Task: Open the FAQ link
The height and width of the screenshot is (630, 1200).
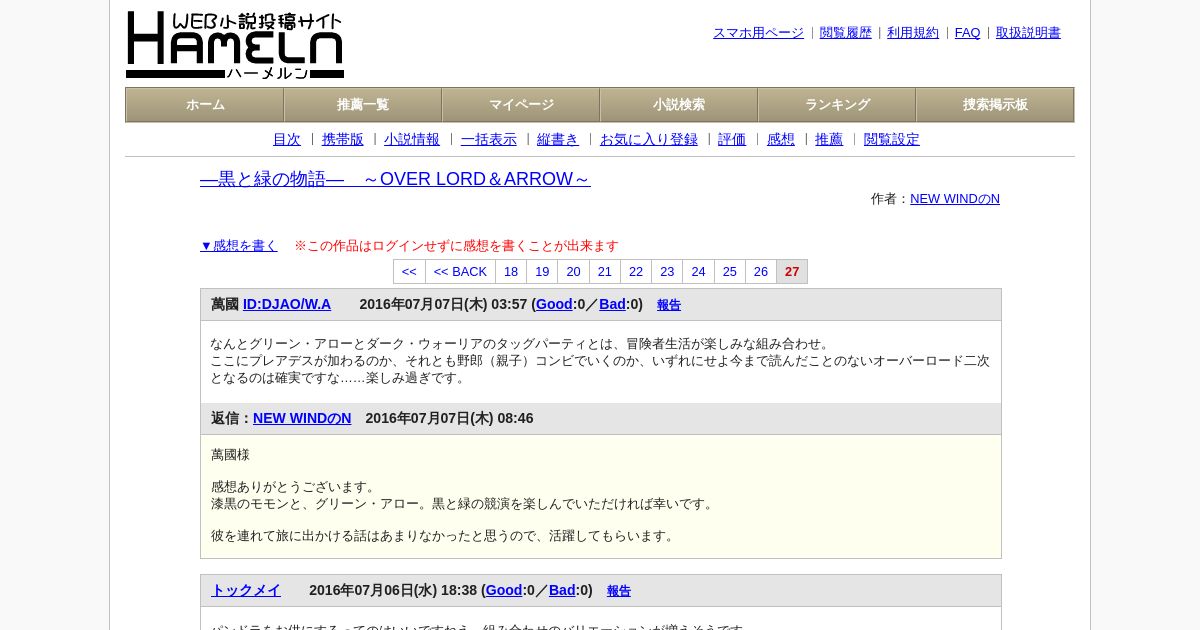Action: pos(968,33)
